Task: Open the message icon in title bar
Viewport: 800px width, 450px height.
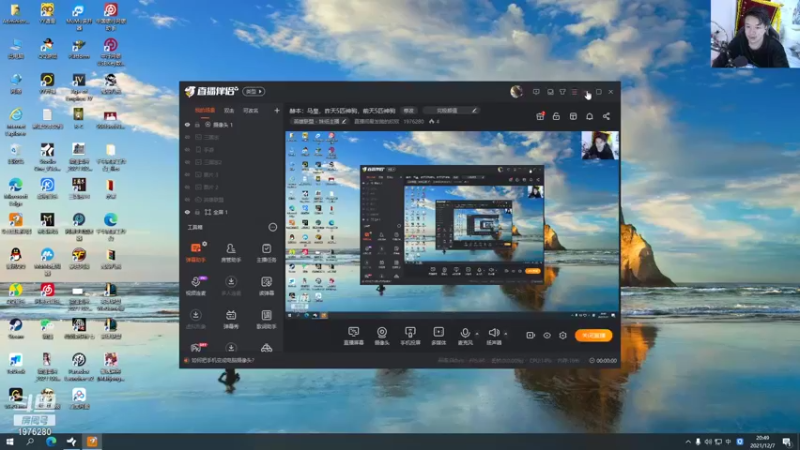Action: (536, 92)
